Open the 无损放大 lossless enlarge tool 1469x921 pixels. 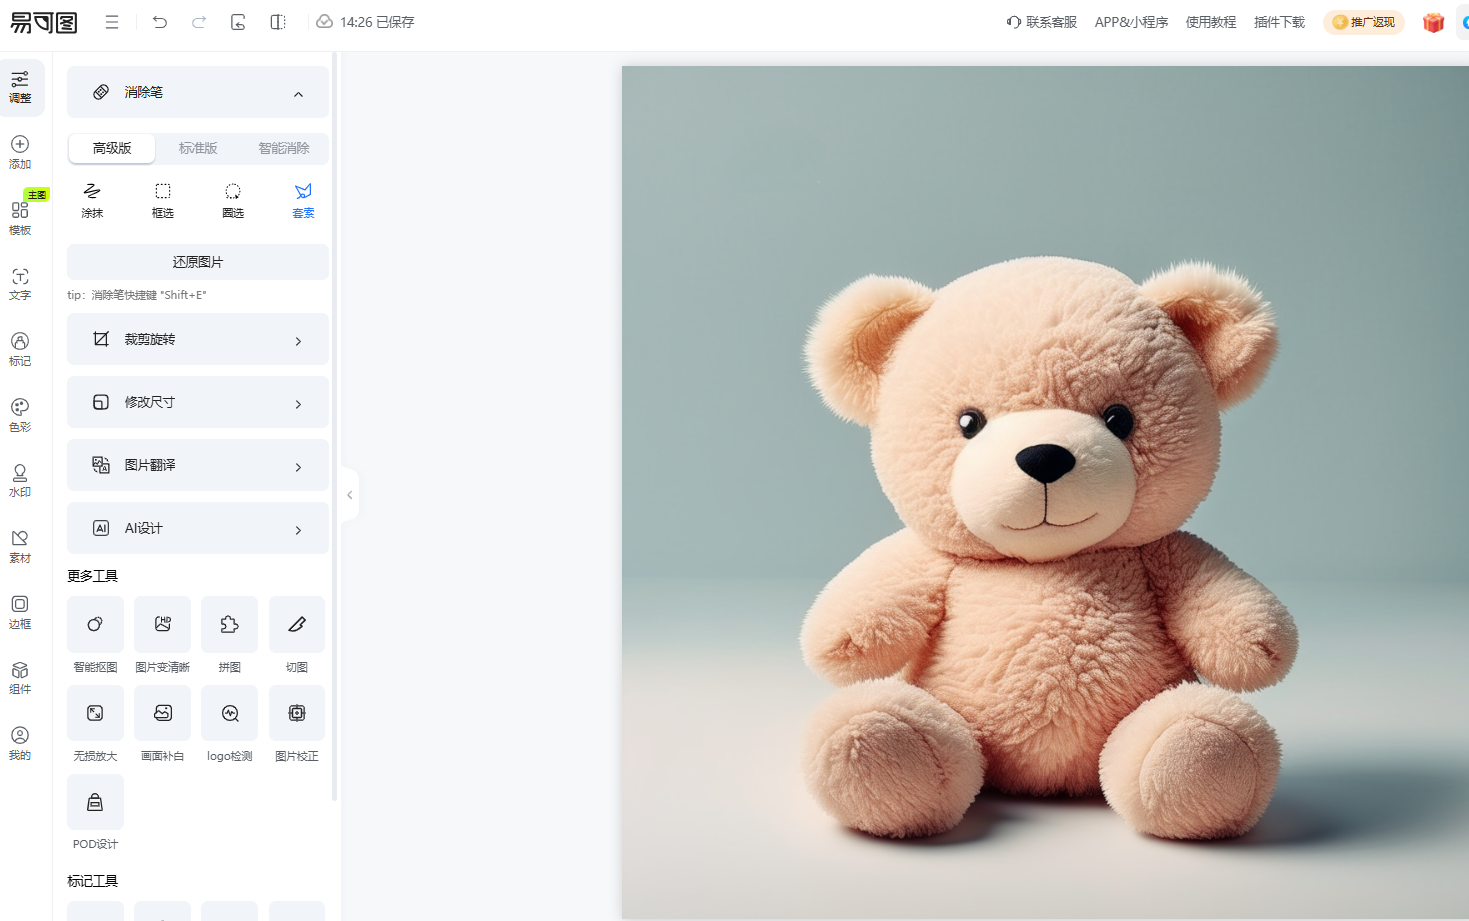tap(95, 714)
